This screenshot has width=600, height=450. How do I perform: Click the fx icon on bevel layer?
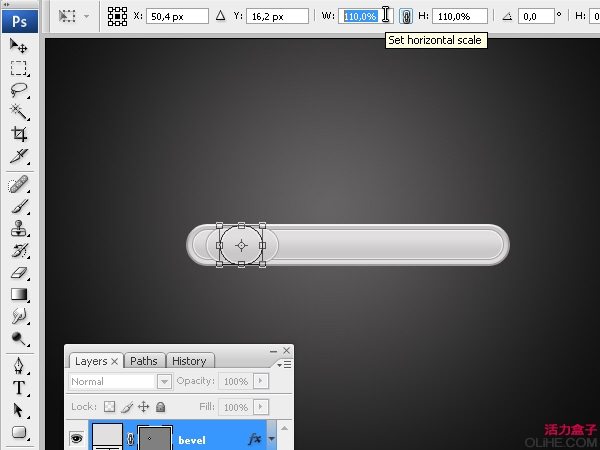click(254, 439)
